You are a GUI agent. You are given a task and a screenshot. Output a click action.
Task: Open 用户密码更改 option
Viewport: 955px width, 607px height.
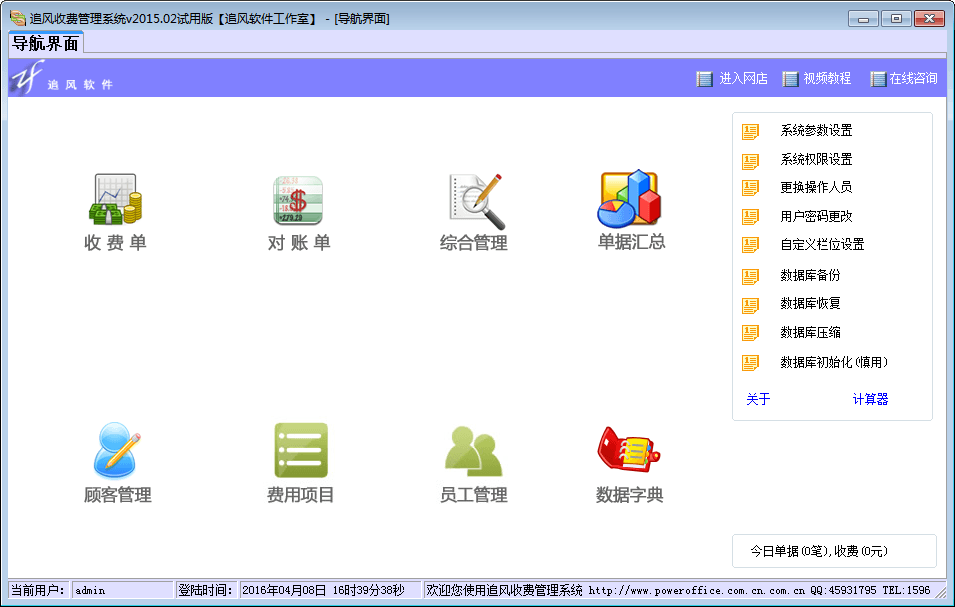(816, 217)
